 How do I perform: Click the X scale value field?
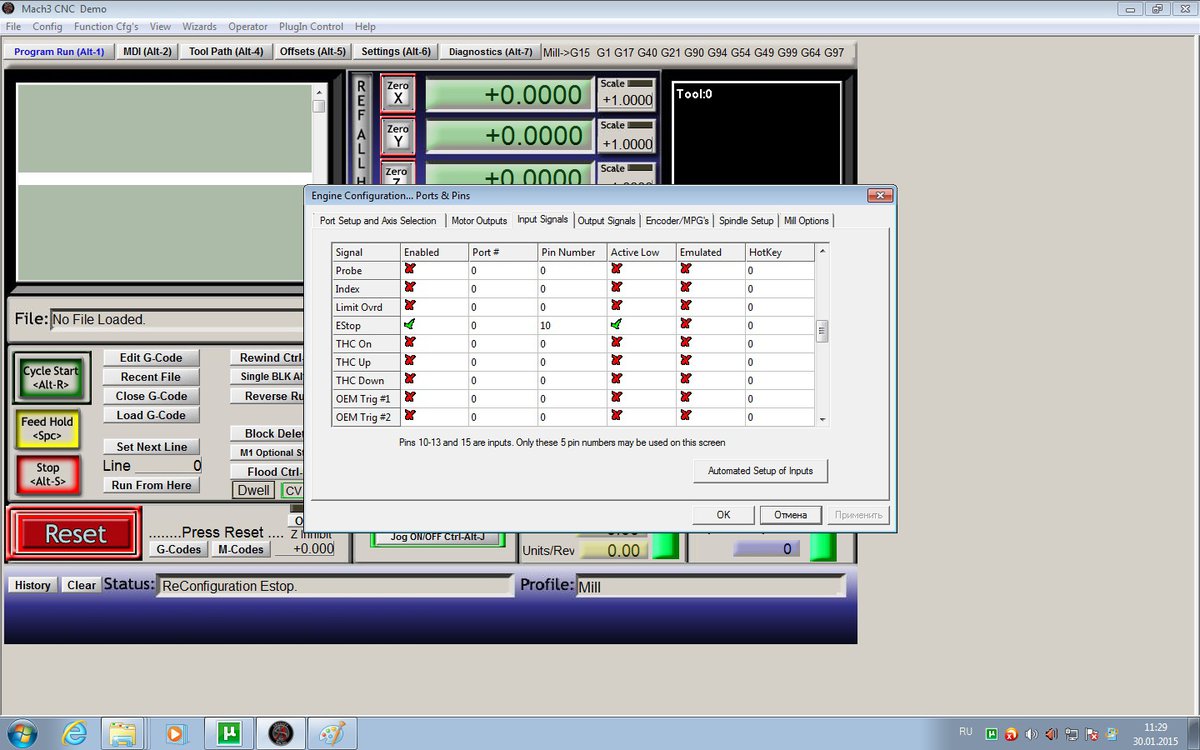tap(626, 100)
